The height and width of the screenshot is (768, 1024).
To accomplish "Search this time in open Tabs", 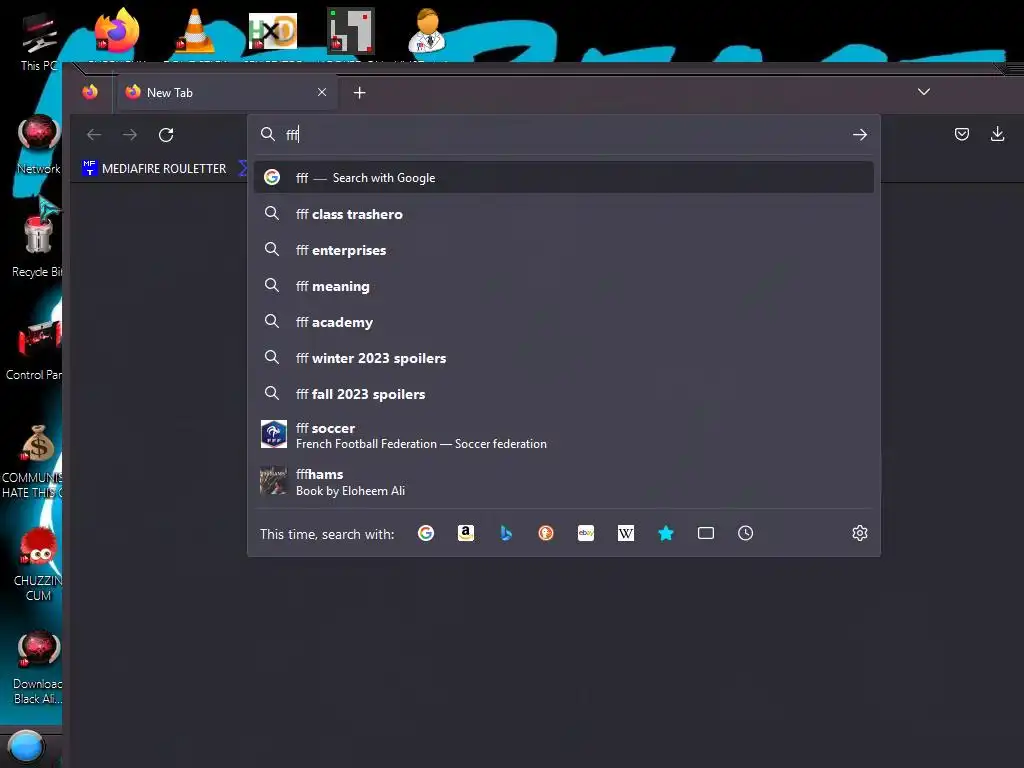I will click(706, 534).
